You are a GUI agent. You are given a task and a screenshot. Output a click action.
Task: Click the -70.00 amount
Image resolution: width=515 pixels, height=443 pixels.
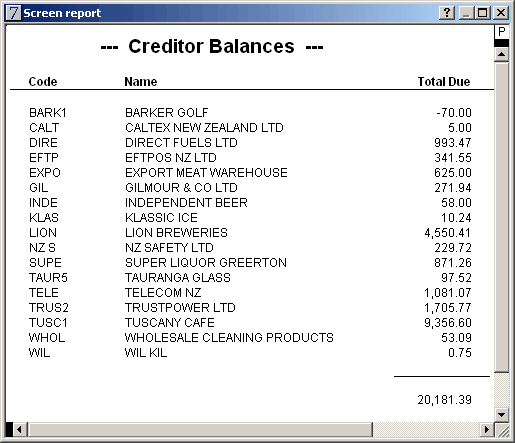point(454,113)
